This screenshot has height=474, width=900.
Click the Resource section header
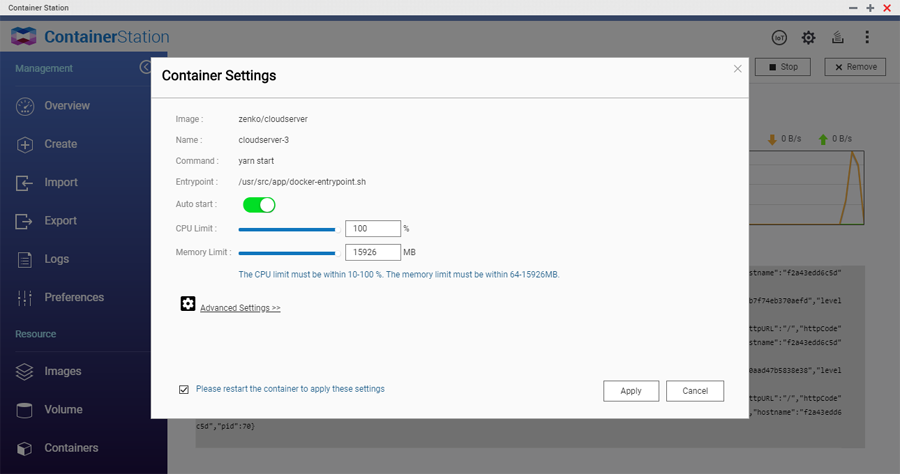[36, 334]
